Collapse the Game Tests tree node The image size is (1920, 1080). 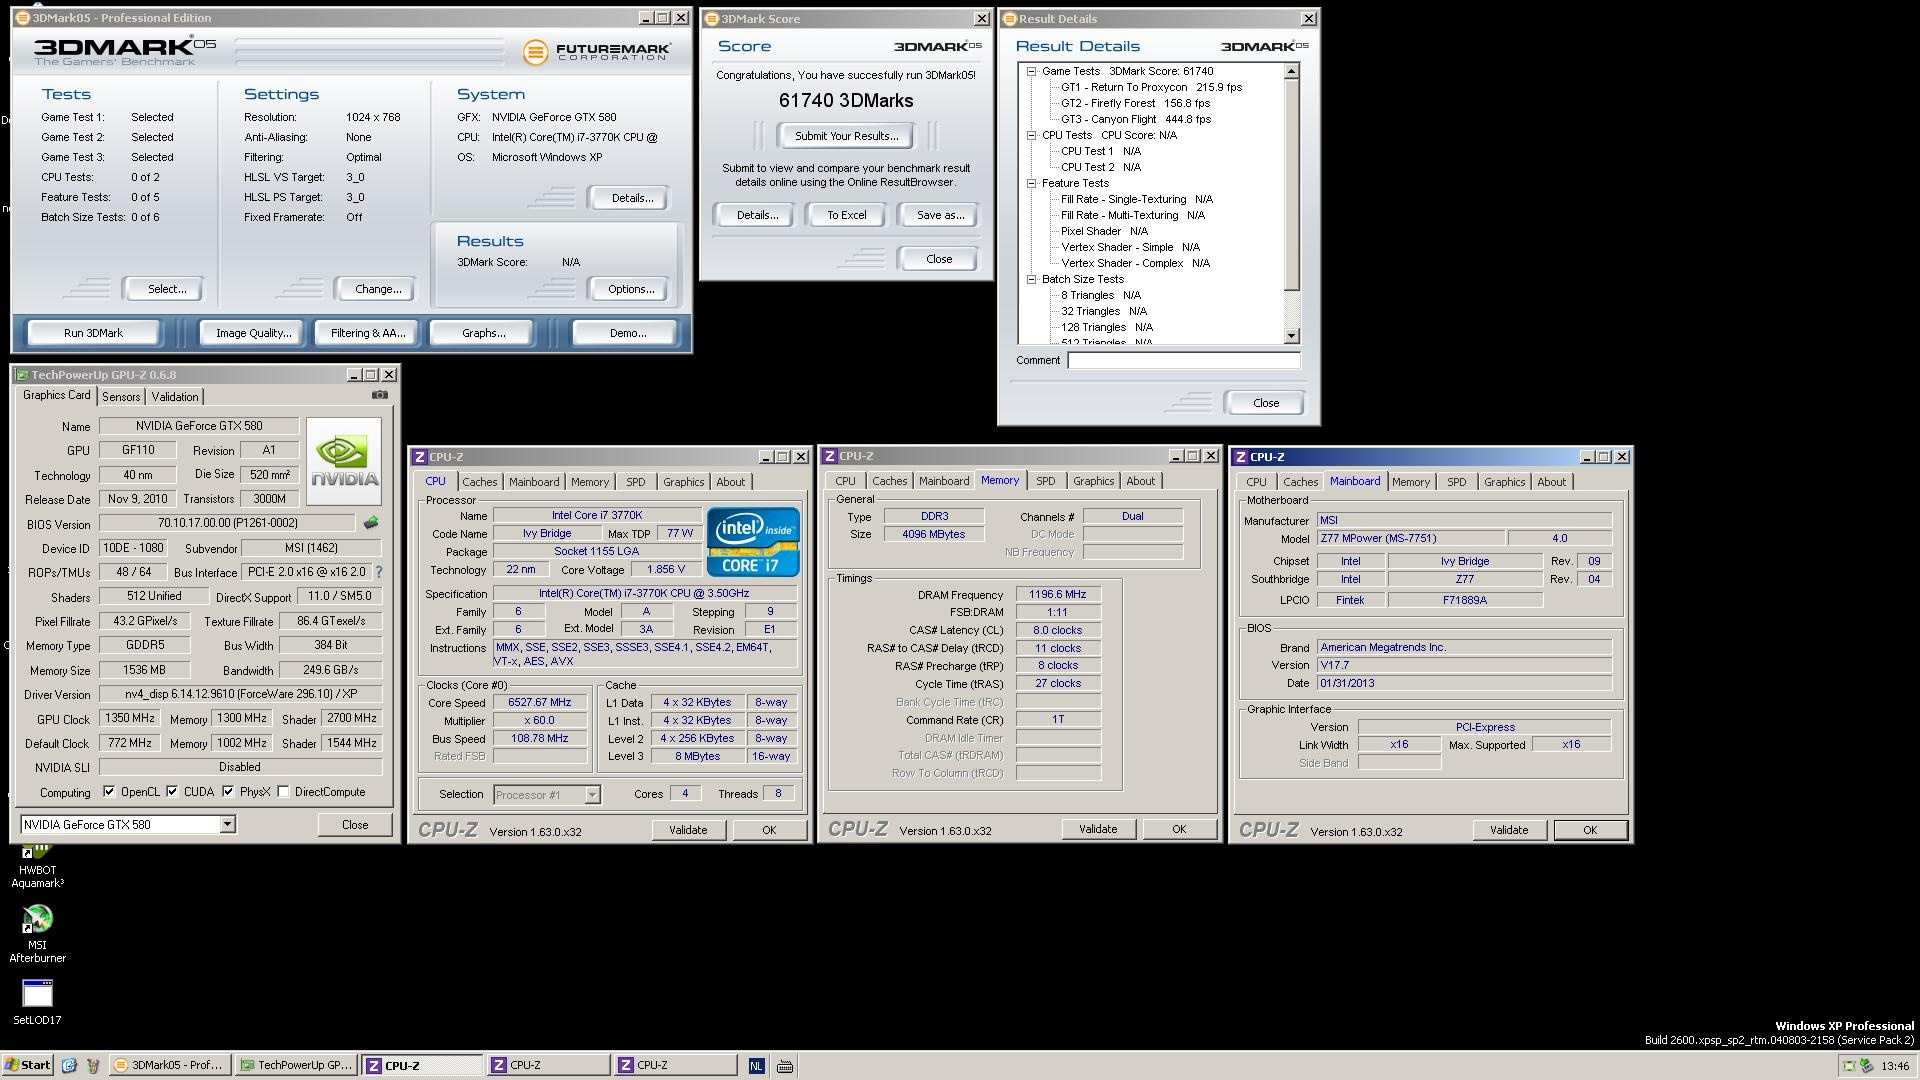click(1031, 71)
